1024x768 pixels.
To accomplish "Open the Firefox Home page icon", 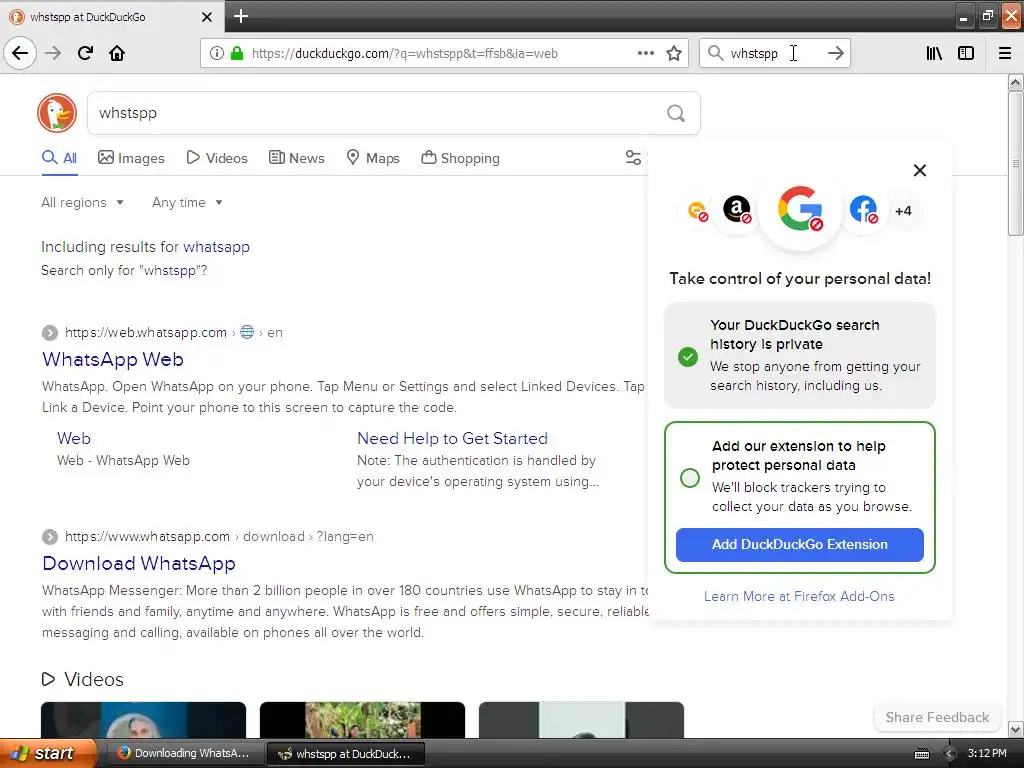I will point(117,53).
